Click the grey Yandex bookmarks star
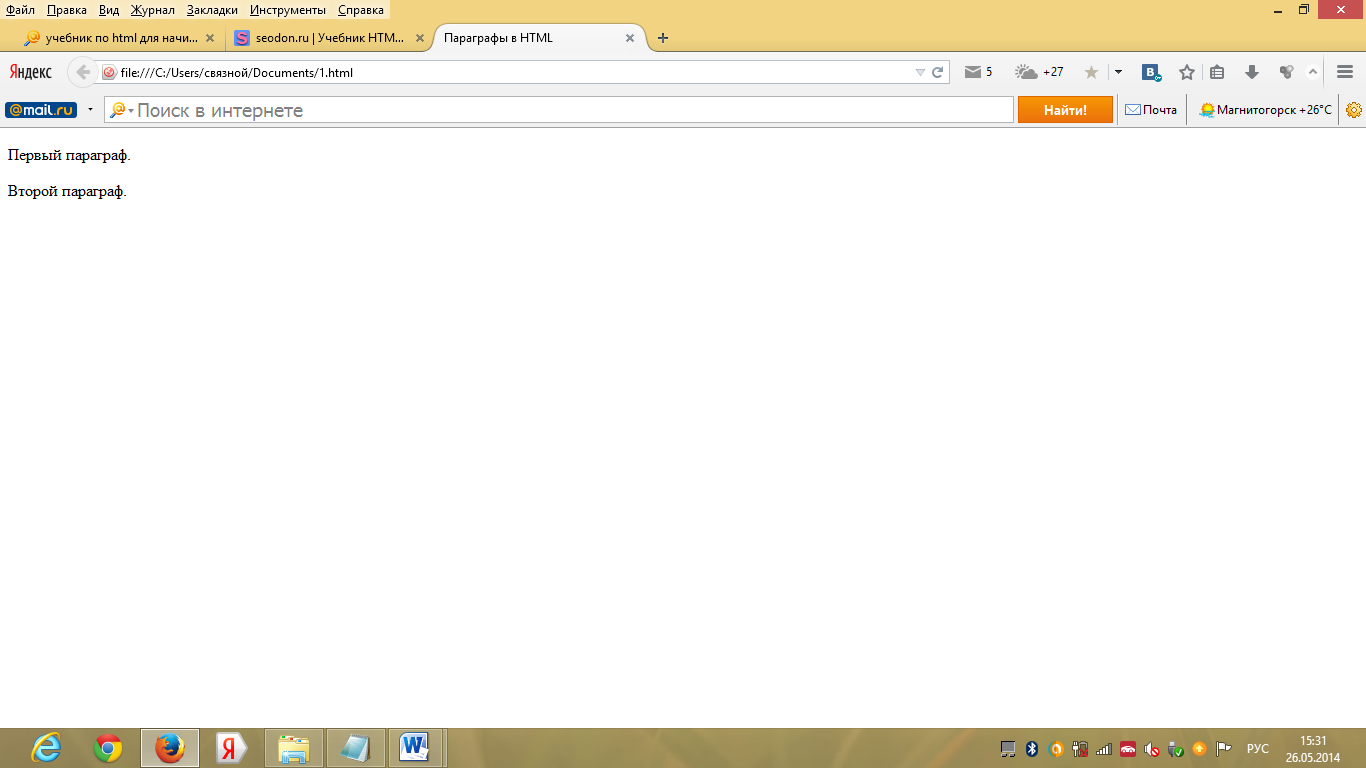This screenshot has height=768, width=1366. [1091, 72]
